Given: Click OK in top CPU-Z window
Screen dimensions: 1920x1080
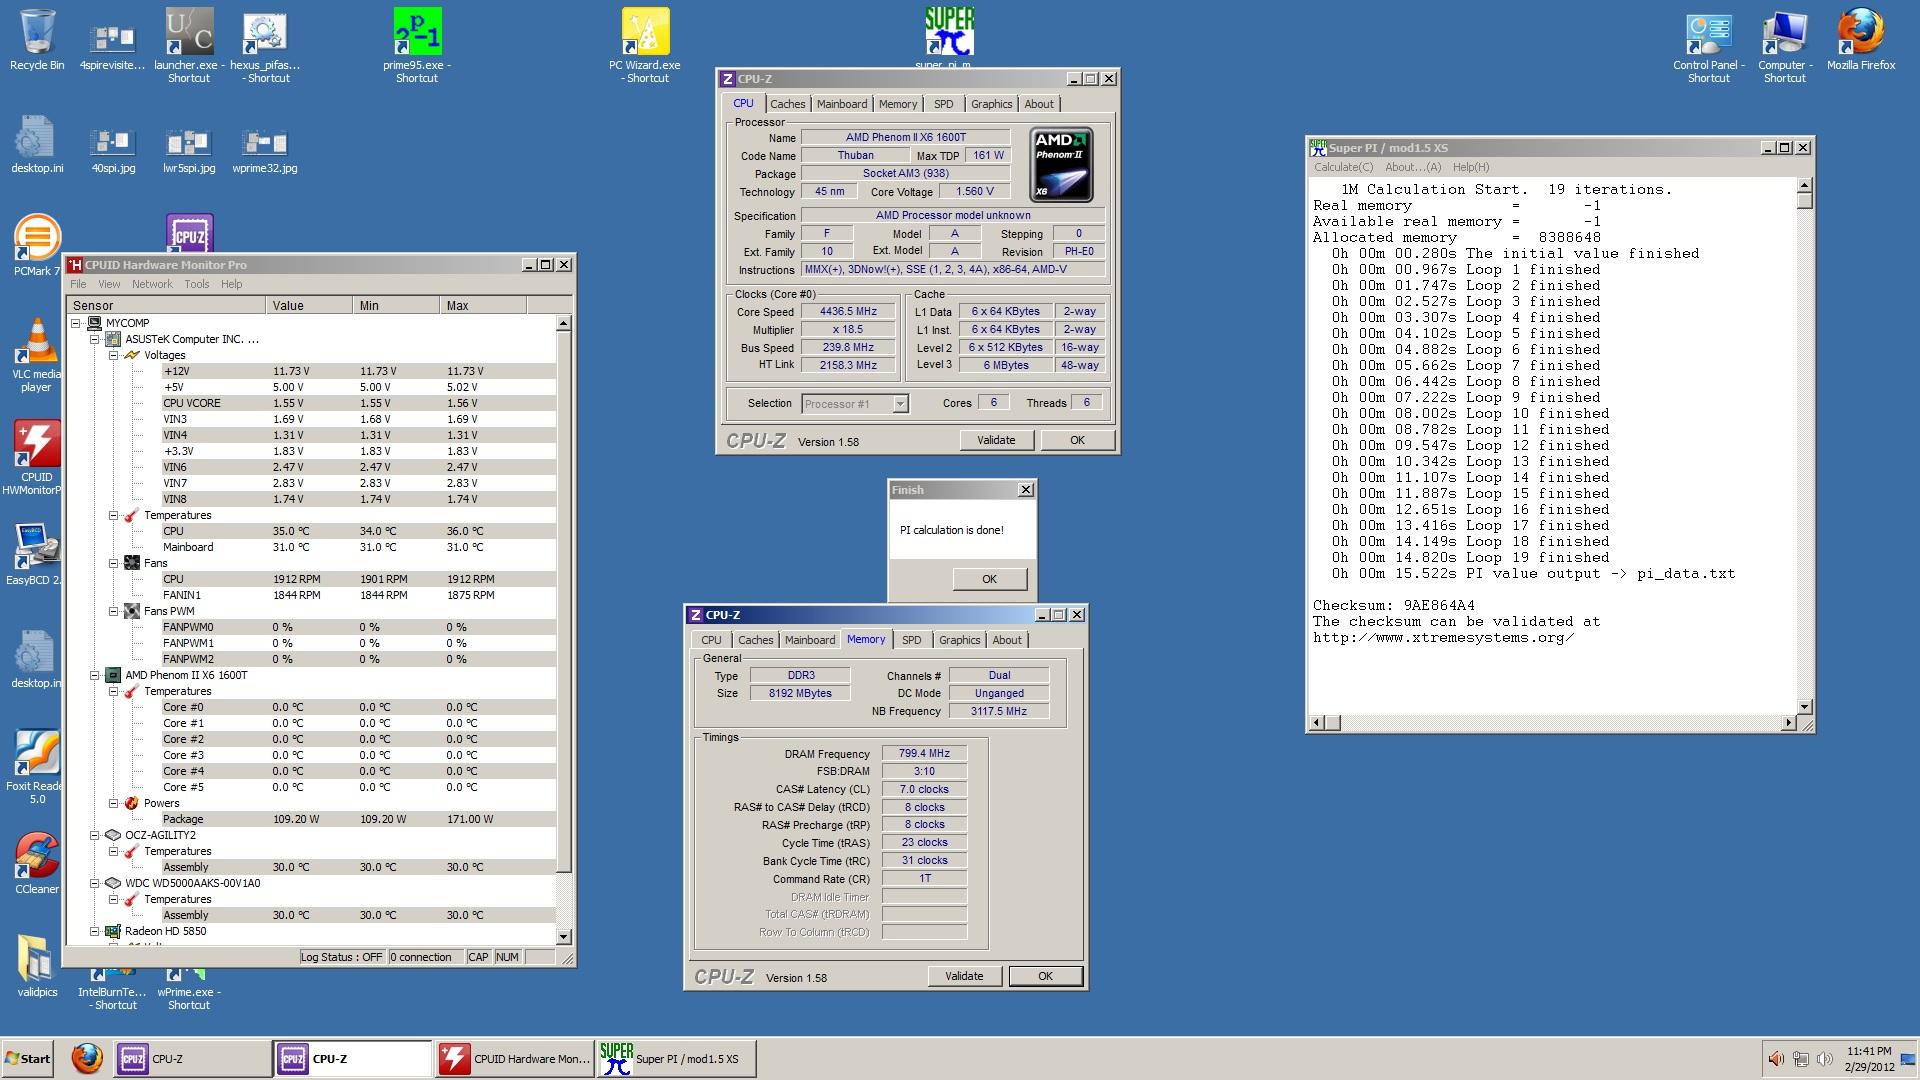Looking at the screenshot, I should coord(1077,440).
